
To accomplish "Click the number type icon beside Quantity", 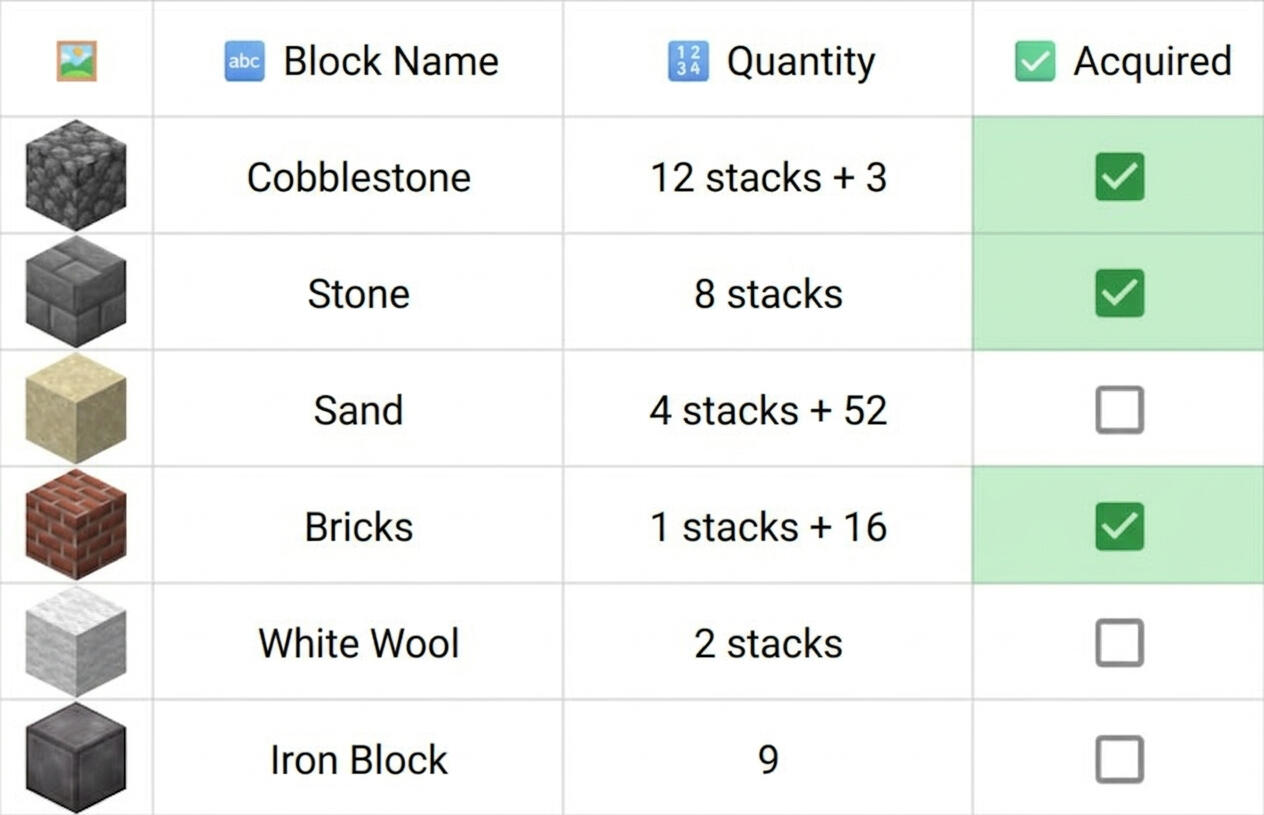I will (x=688, y=61).
